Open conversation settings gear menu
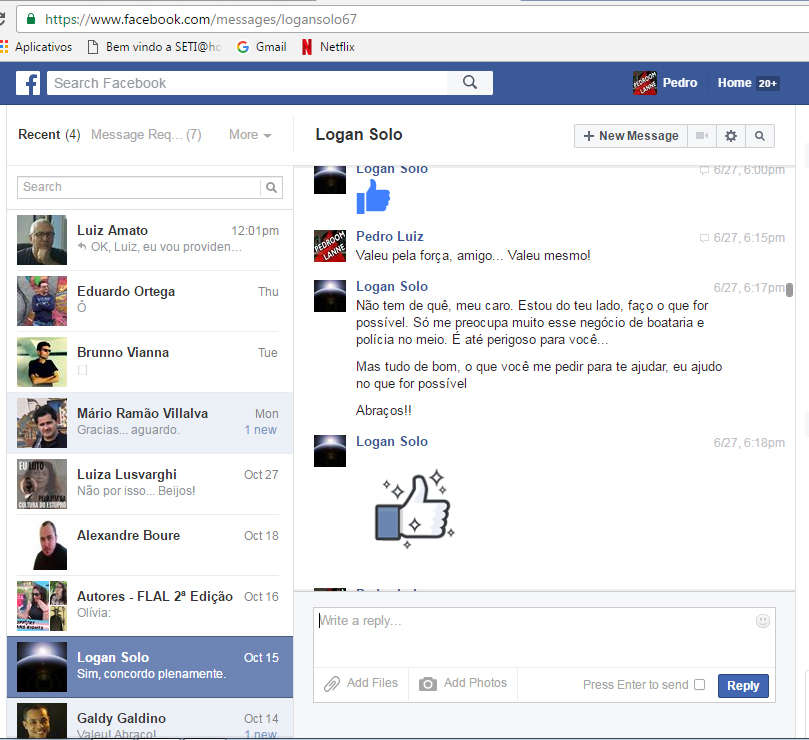The image size is (809, 740). pyautogui.click(x=731, y=136)
